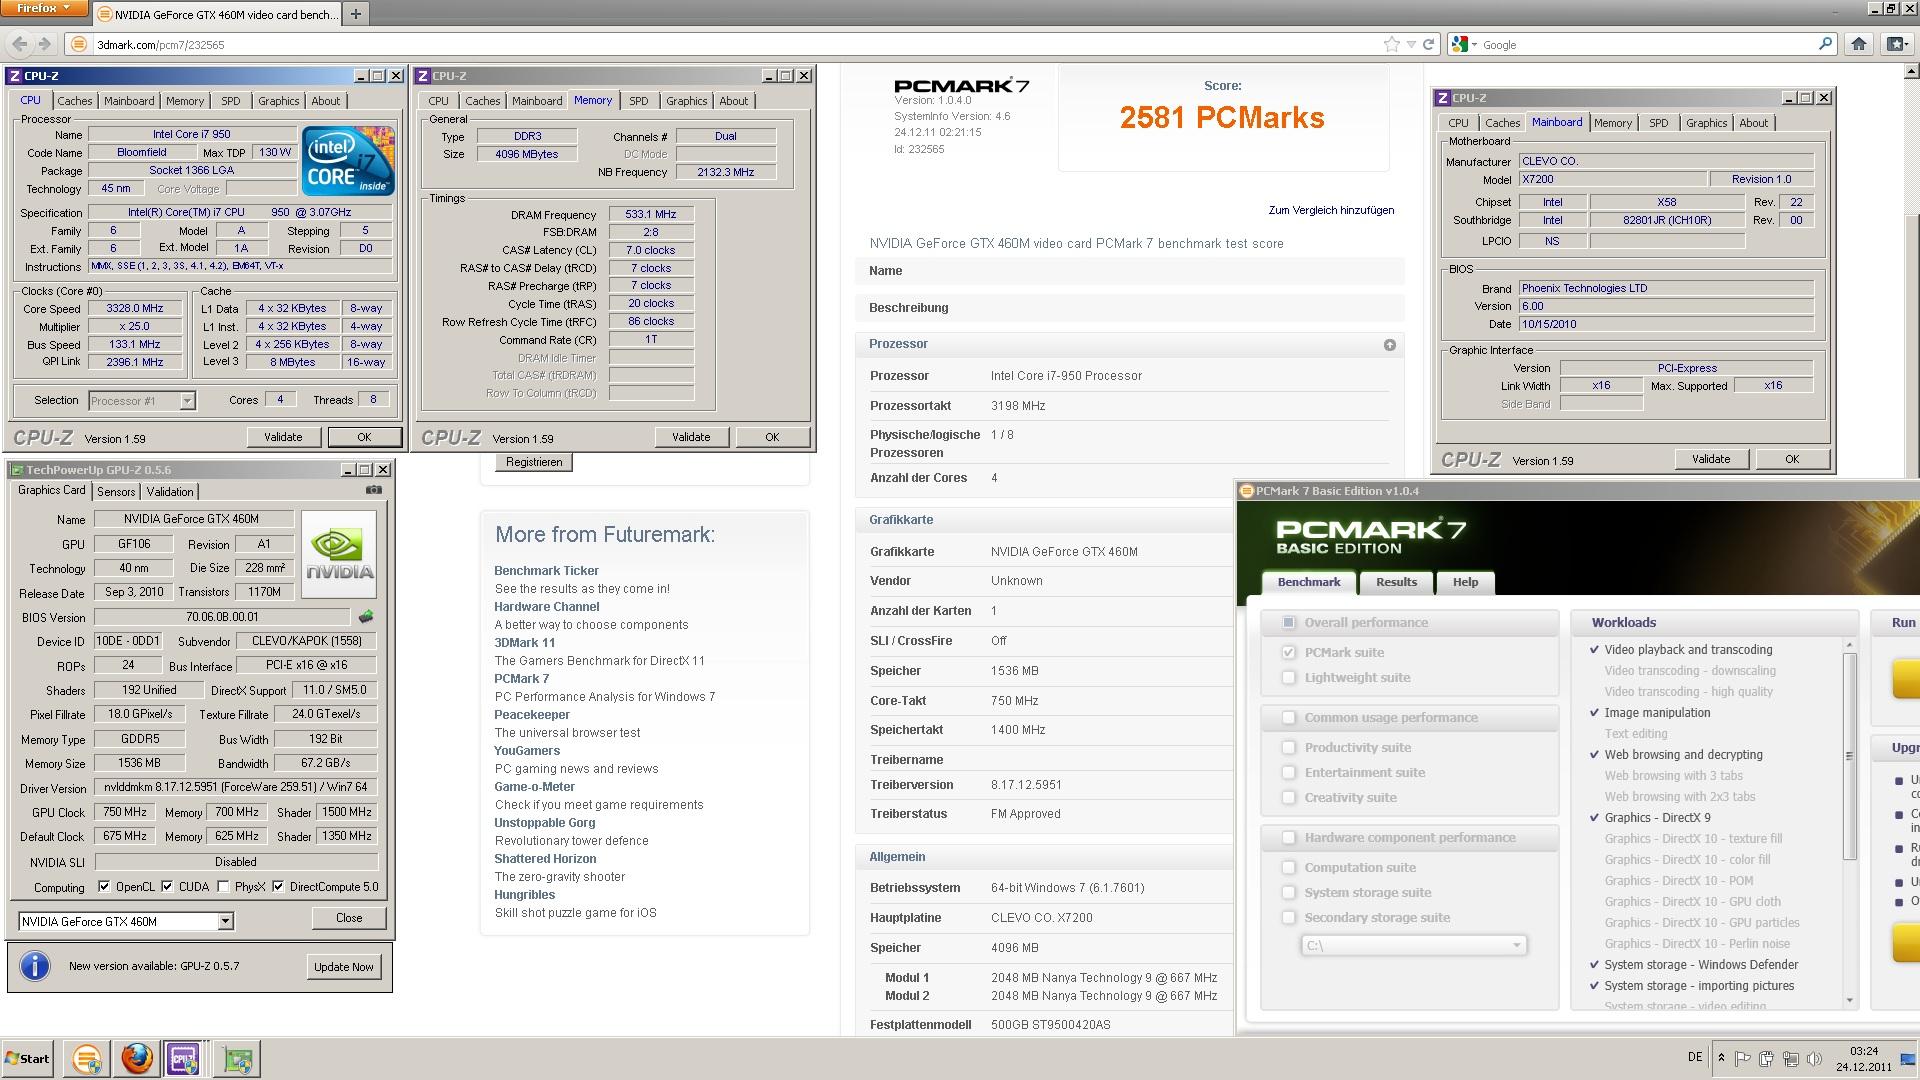
Task: Bookmark page with the star icon
Action: click(1391, 44)
